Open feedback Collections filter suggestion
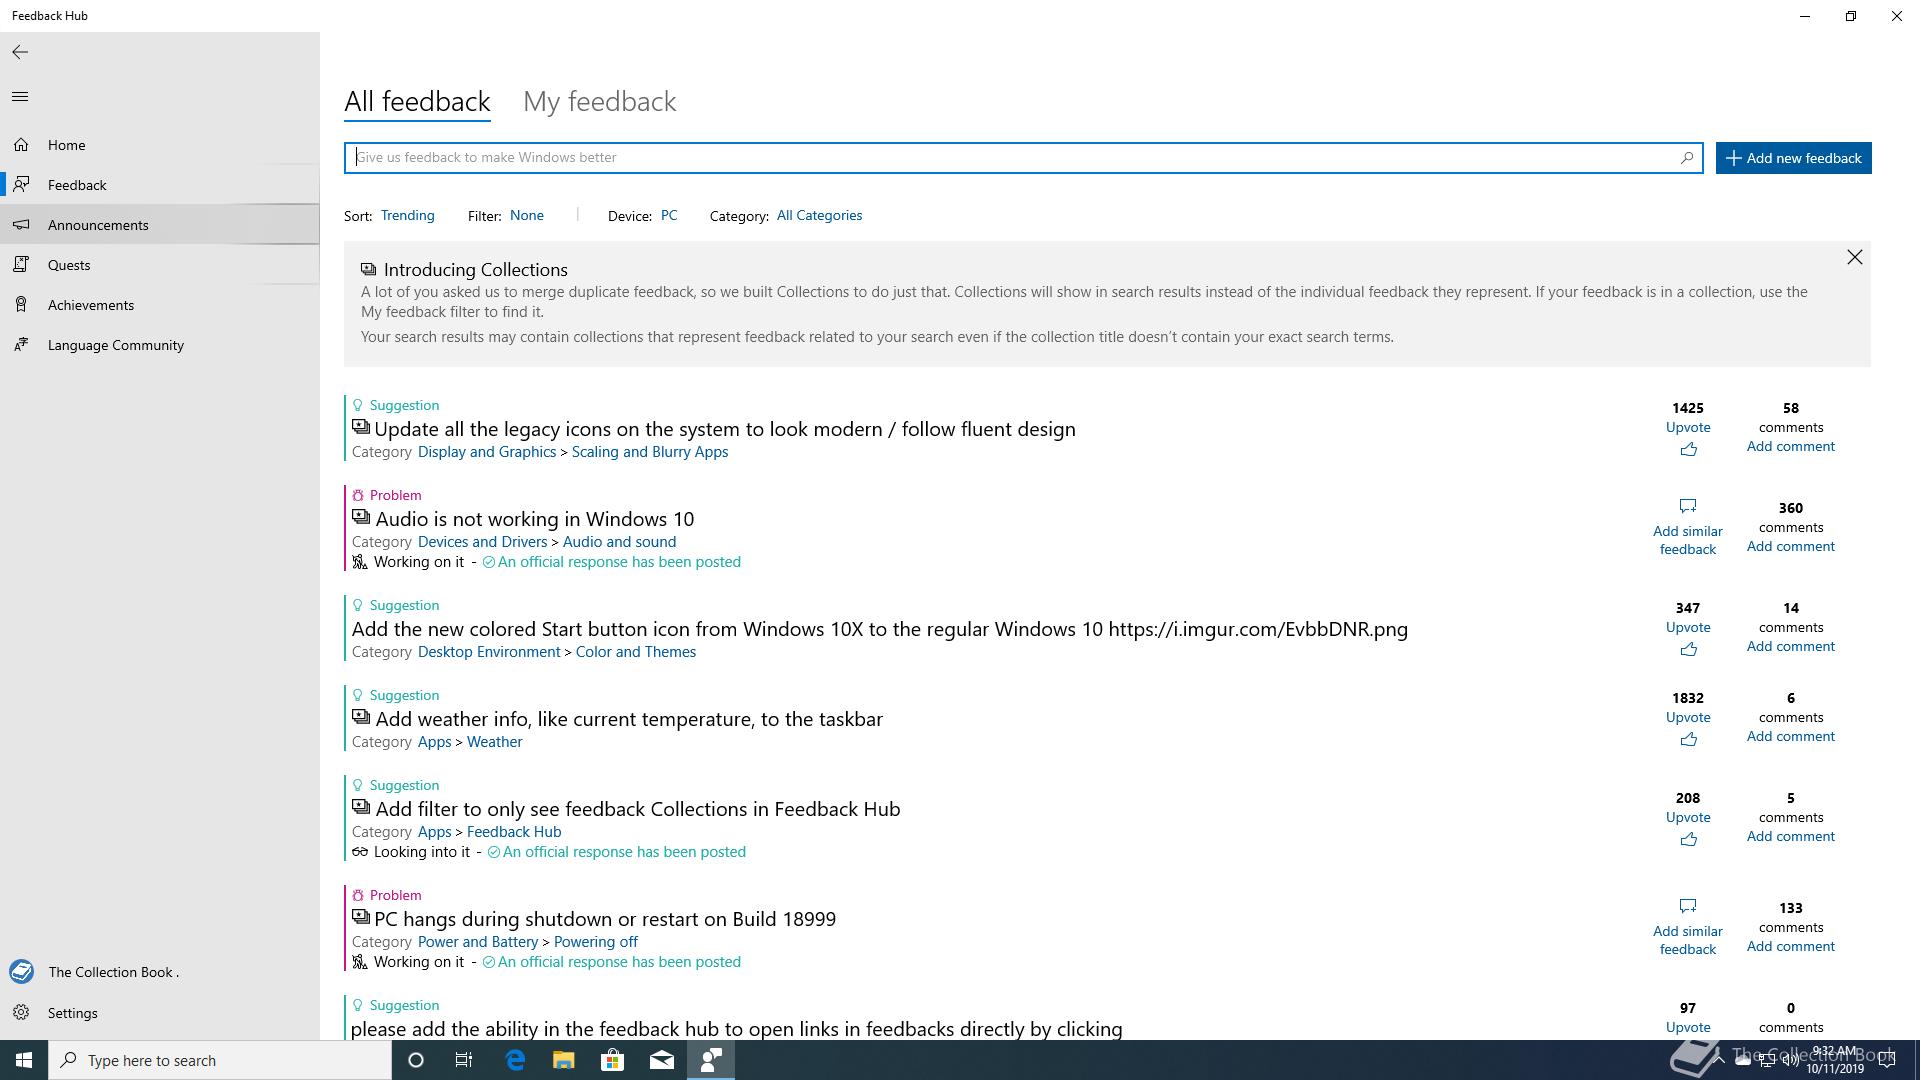The height and width of the screenshot is (1080, 1920). [x=637, y=809]
